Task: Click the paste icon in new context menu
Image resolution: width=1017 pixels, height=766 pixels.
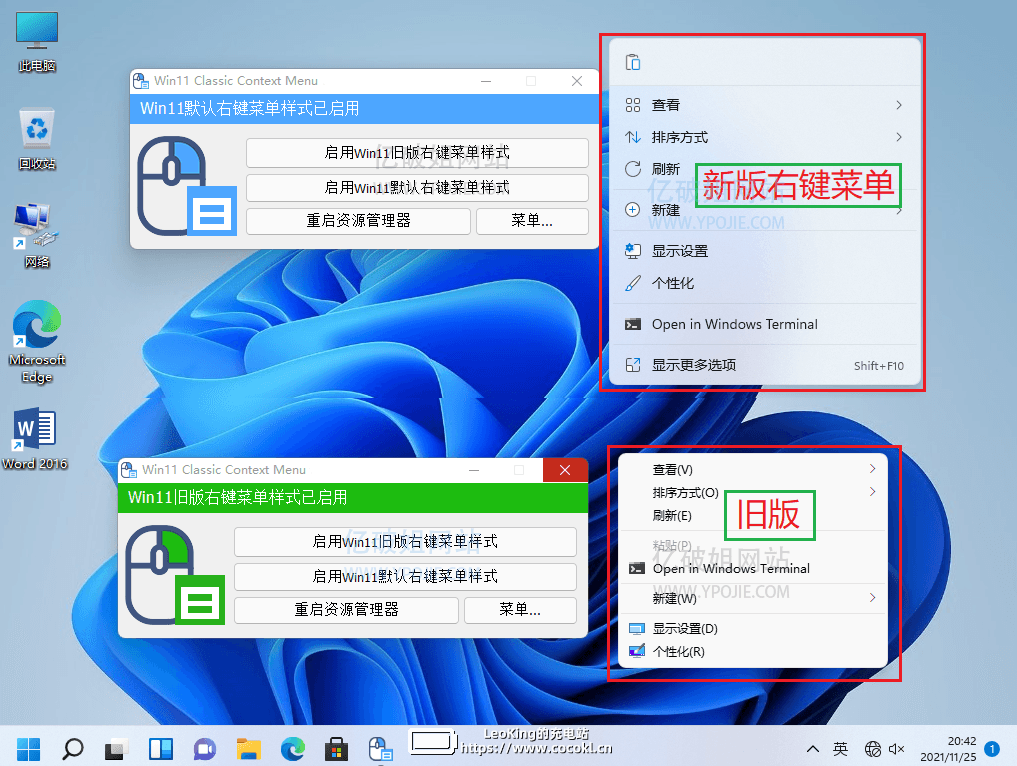Action: coord(633,62)
